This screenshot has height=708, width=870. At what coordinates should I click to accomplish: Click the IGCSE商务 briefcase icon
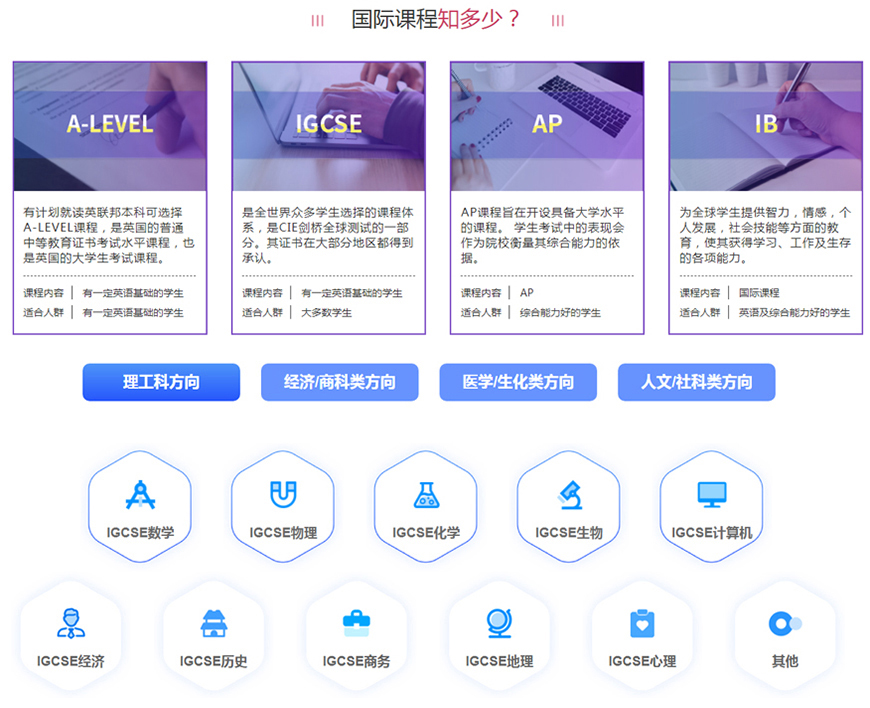point(355,623)
